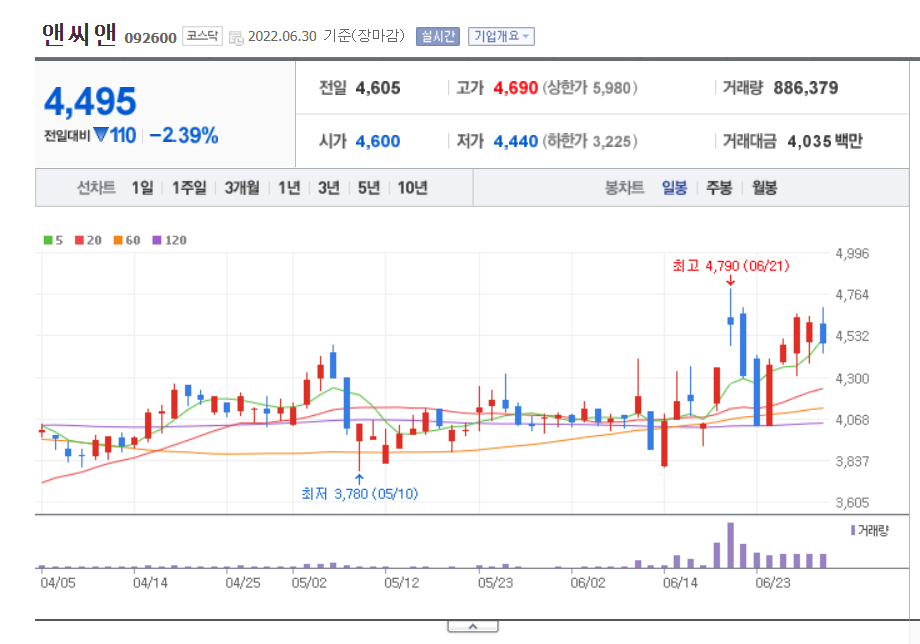Image resolution: width=920 pixels, height=644 pixels.
Task: Click the -2.39% change value
Action: 184,135
